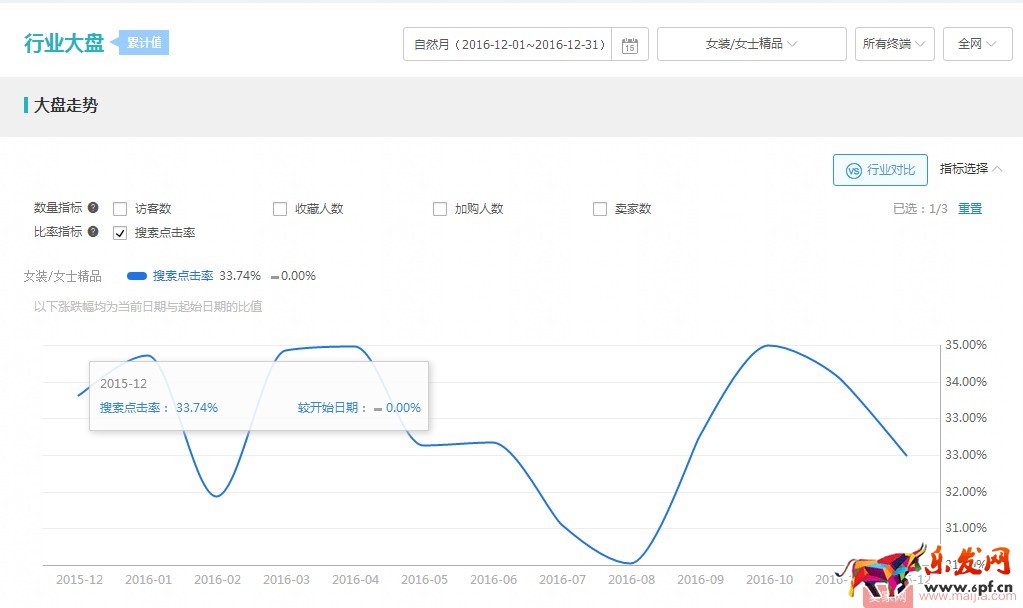Click help icon next to 比率指标
The height and width of the screenshot is (608, 1023).
(93, 232)
